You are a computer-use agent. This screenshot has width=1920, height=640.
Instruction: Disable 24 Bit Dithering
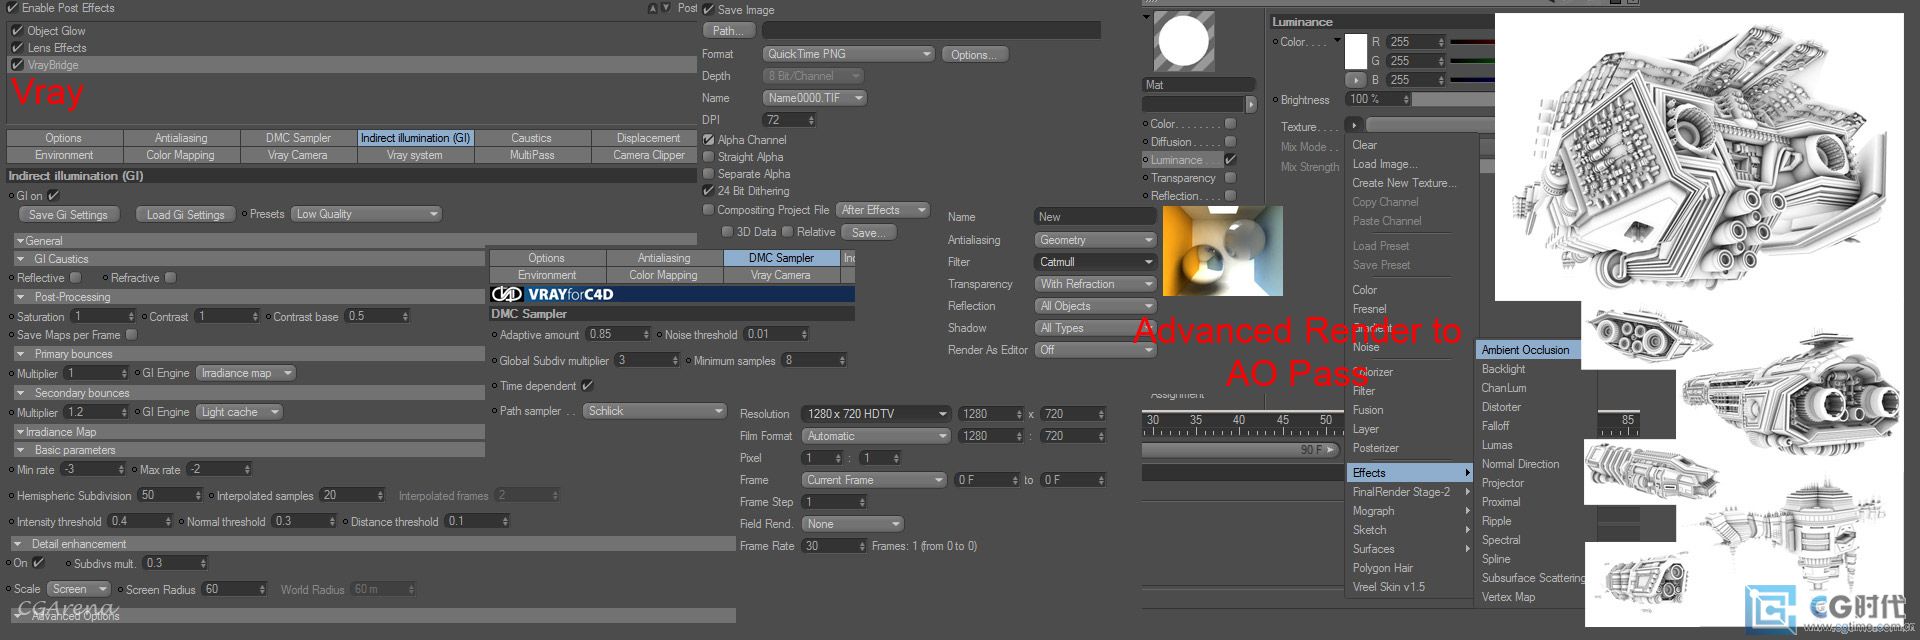pyautogui.click(x=709, y=191)
